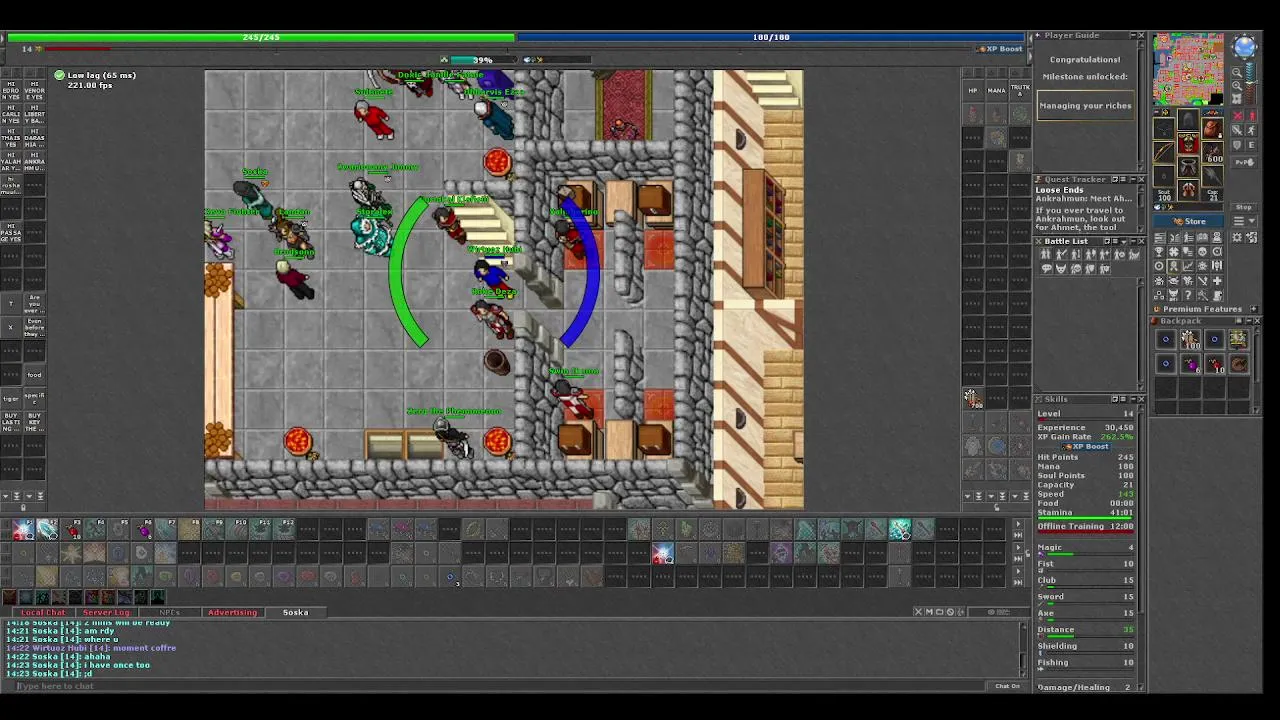Click the question mark help icon
Viewport: 1280px width, 720px height.
point(1188,295)
